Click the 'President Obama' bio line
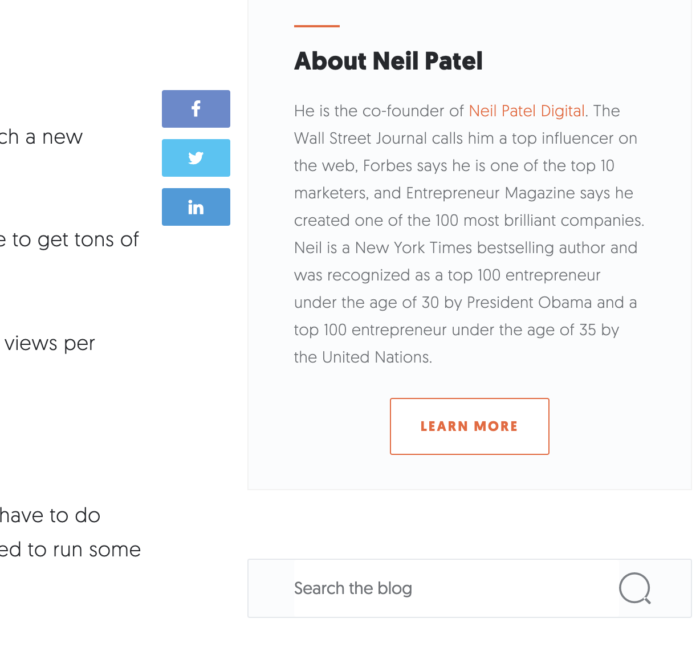 coord(466,303)
